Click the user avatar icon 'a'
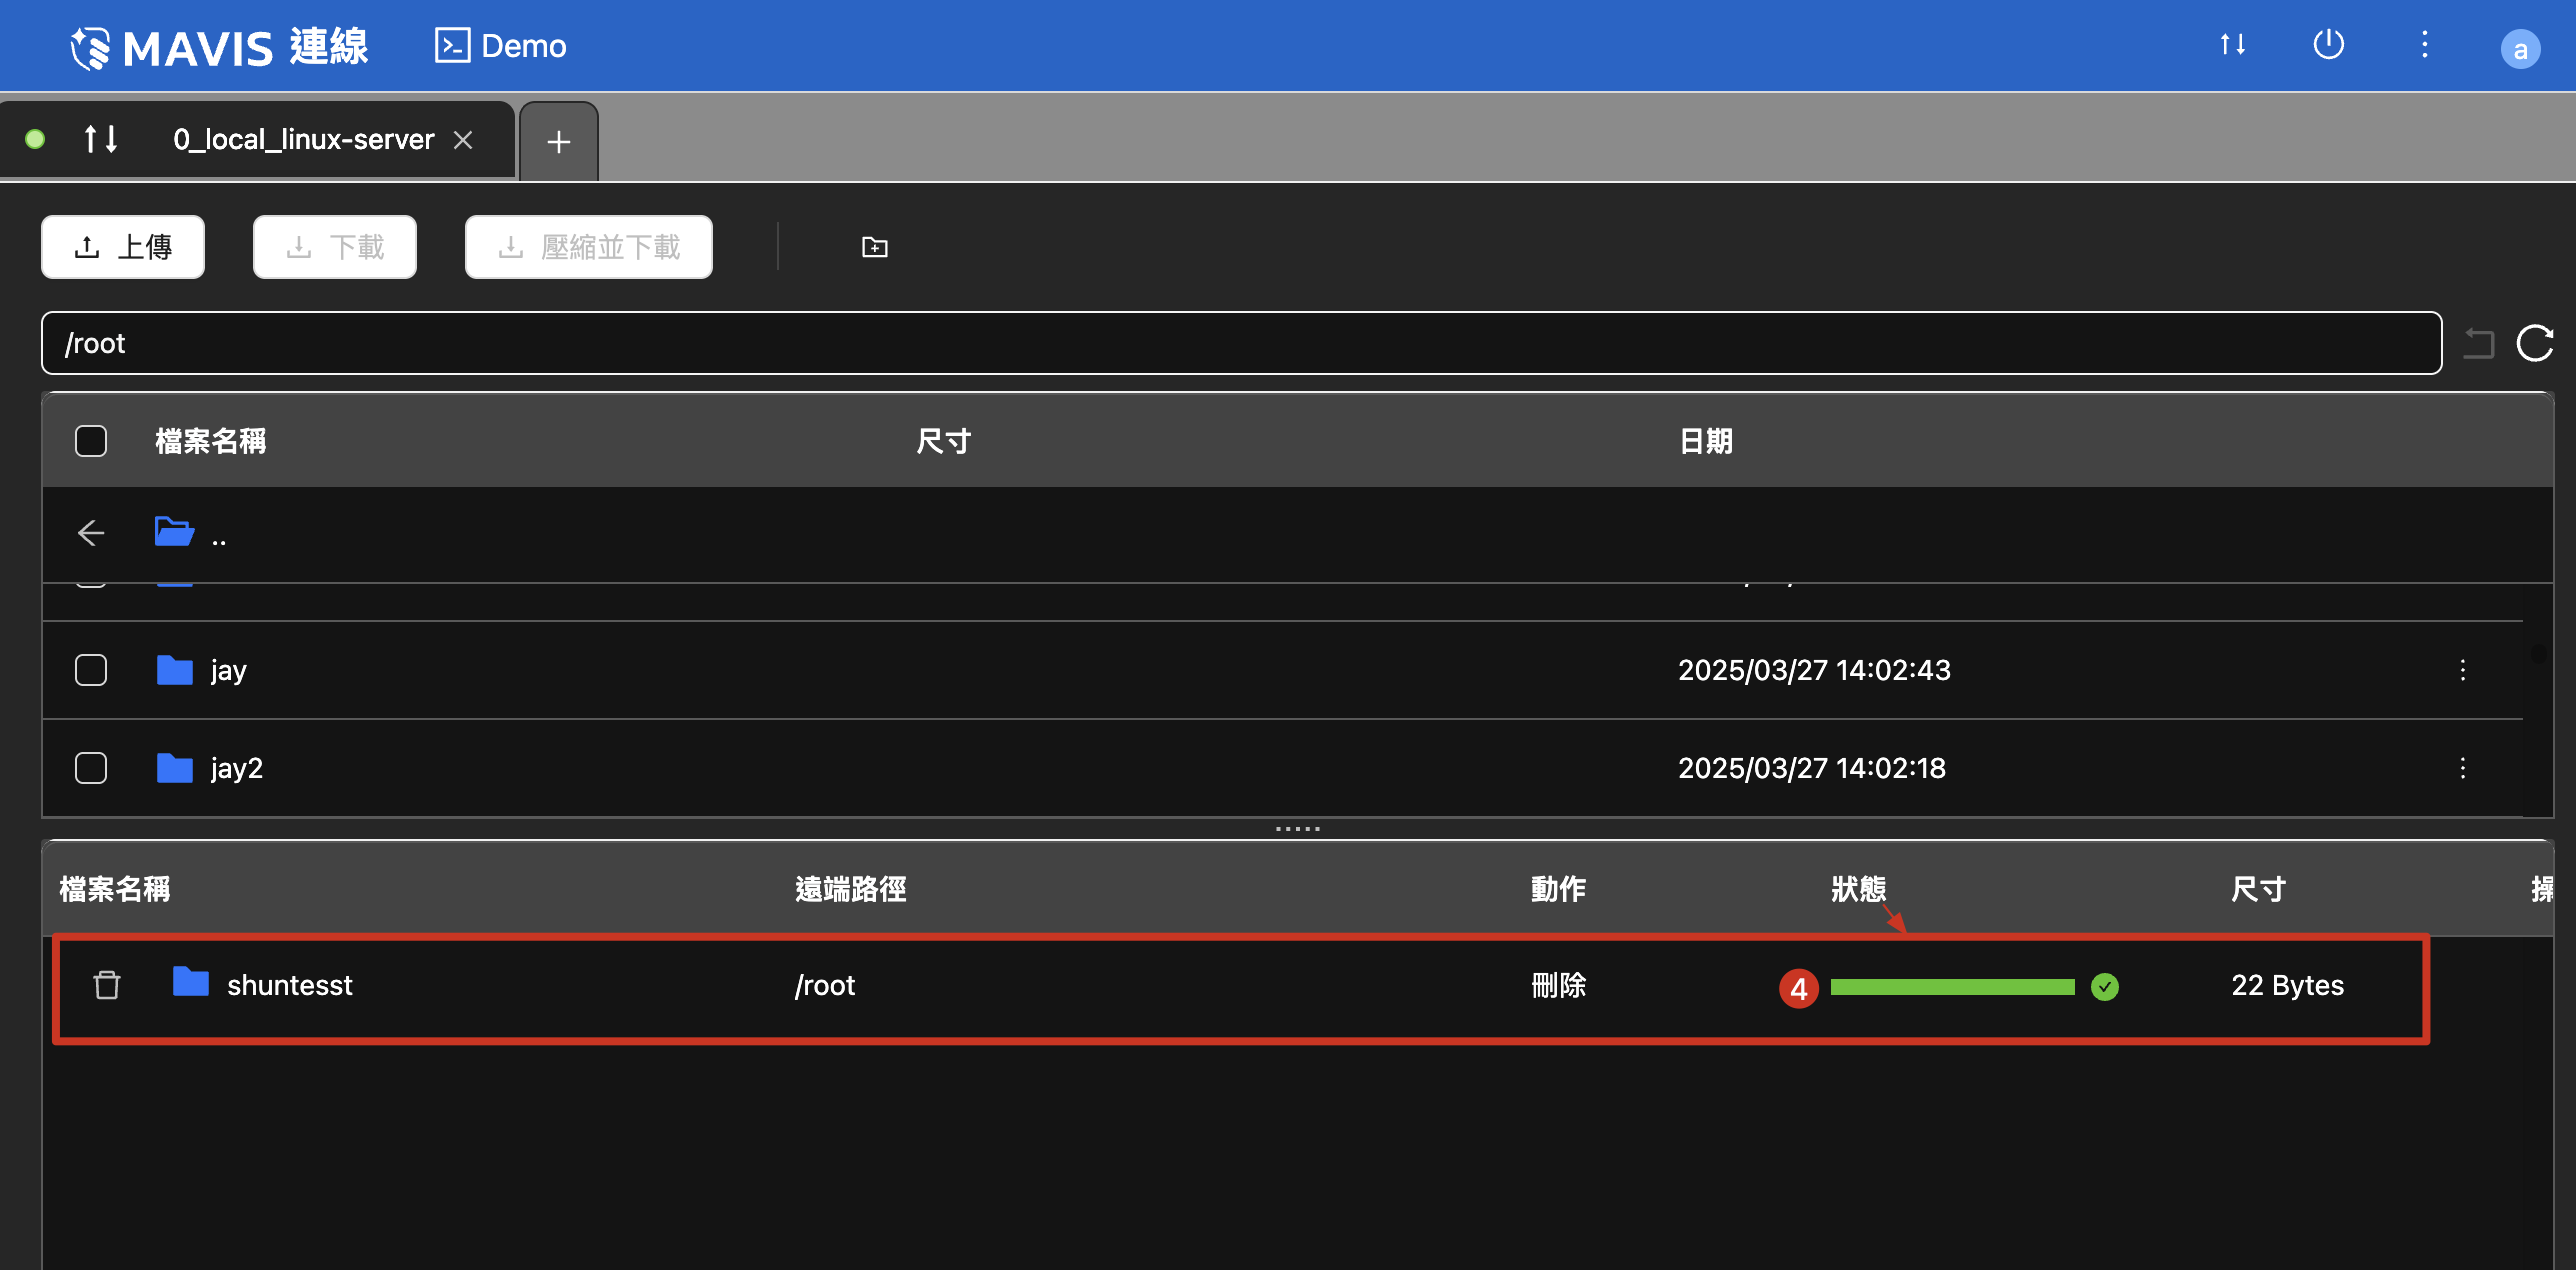 pyautogui.click(x=2519, y=49)
